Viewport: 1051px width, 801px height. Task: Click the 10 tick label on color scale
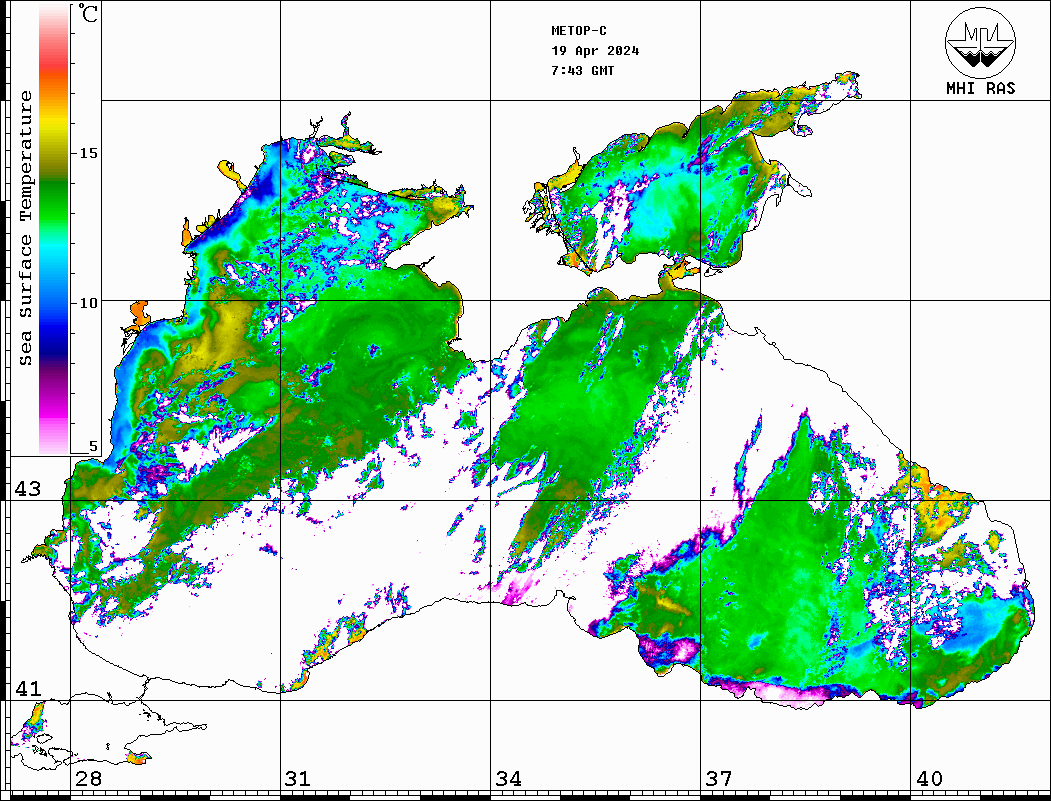click(88, 303)
